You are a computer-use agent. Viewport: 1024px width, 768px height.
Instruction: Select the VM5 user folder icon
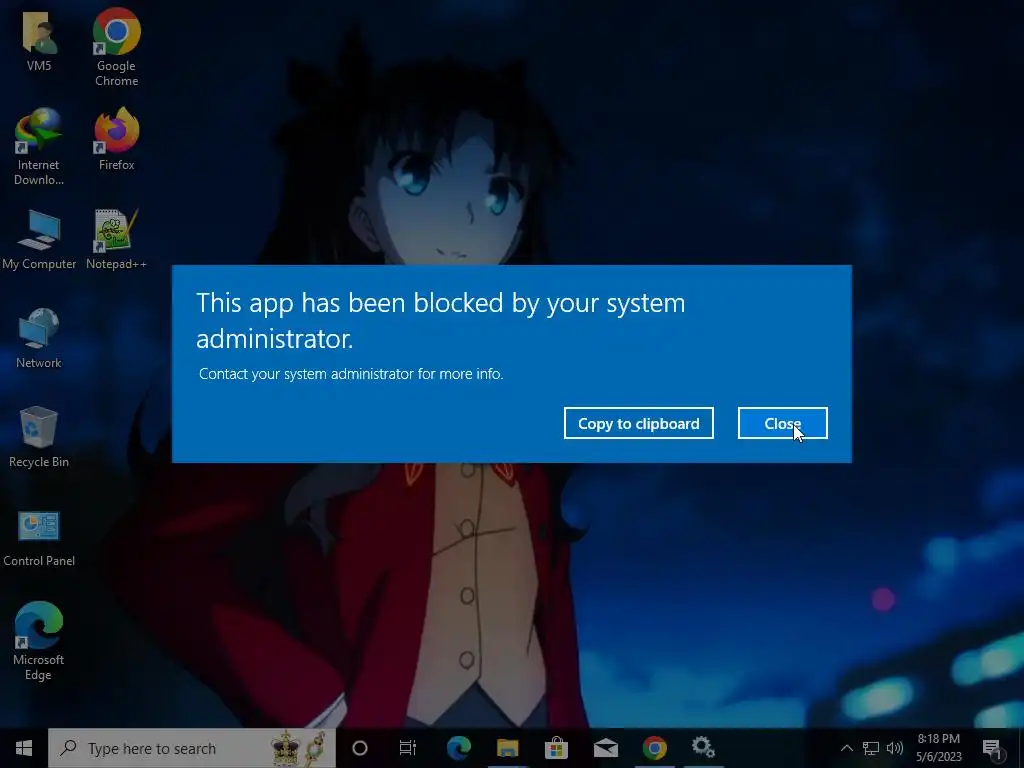(x=39, y=41)
